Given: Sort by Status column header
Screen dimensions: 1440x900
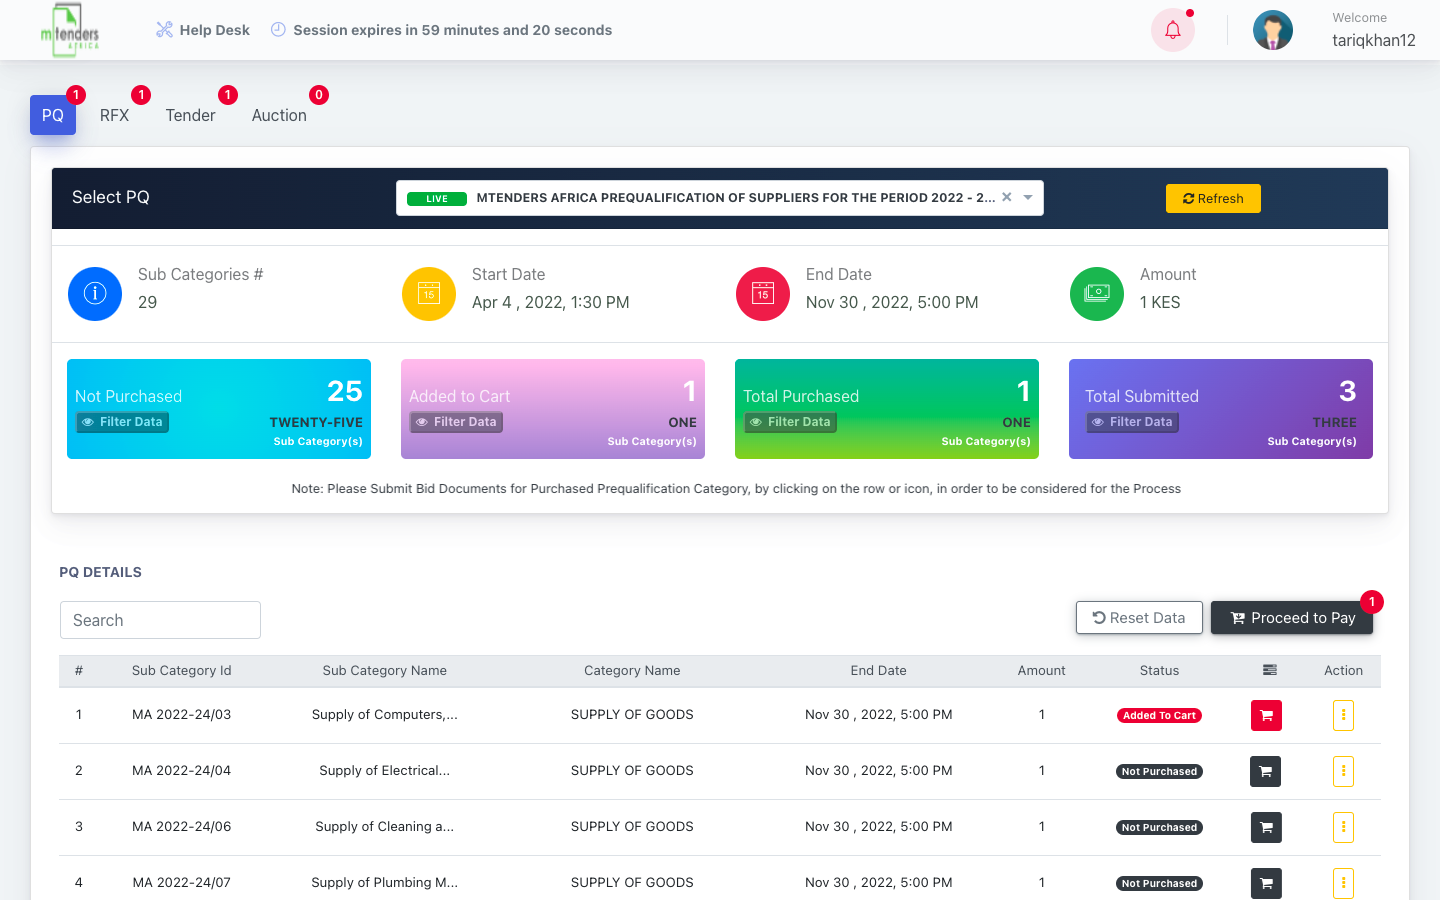Looking at the screenshot, I should 1160,671.
